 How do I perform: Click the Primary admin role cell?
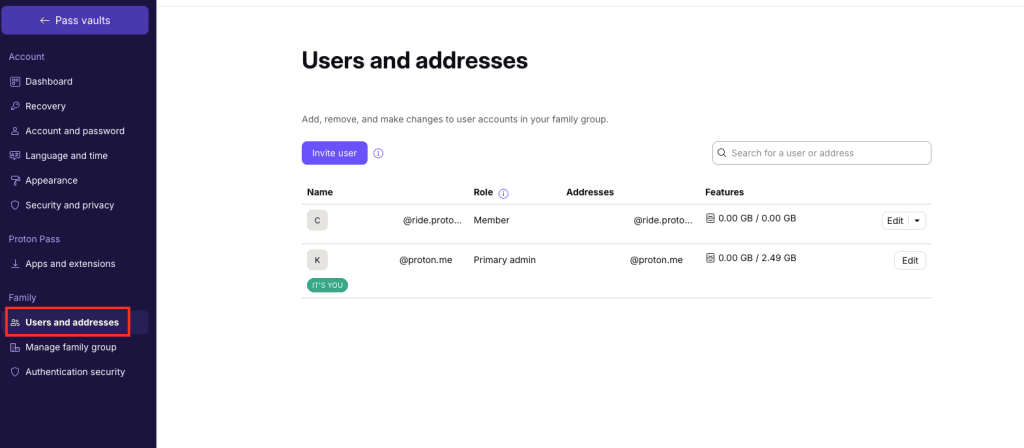tap(505, 260)
